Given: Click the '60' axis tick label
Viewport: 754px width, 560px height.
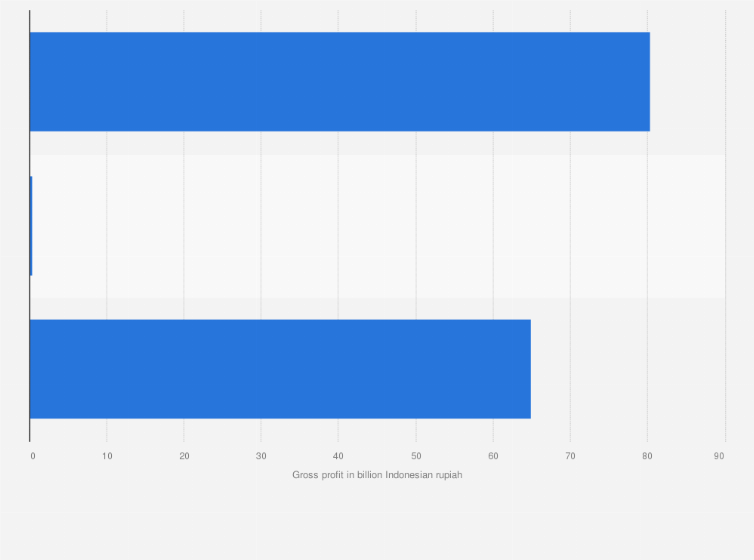Looking at the screenshot, I should click(493, 456).
